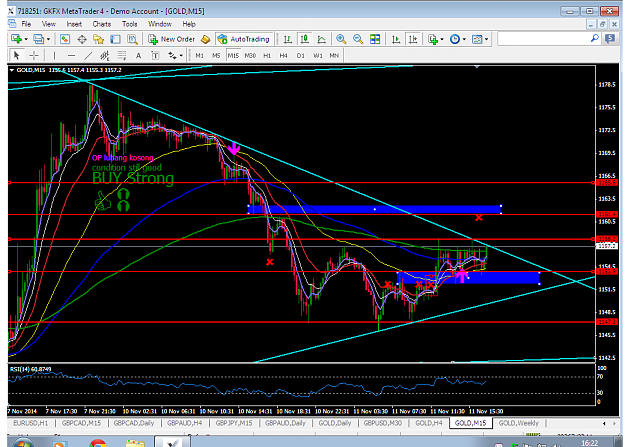Select the Cursor arrow tool

16,55
